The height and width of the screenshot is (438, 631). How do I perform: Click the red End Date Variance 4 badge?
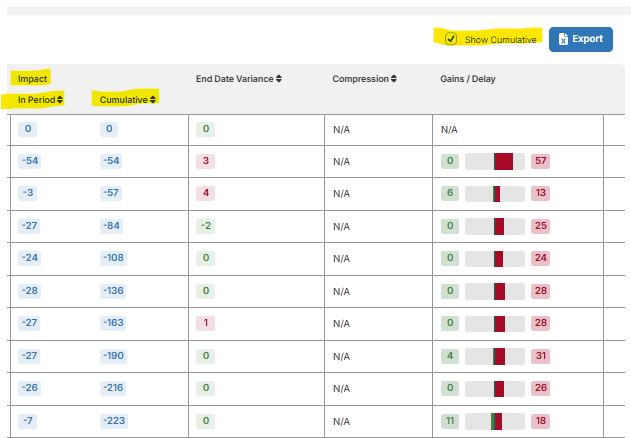coord(206,193)
